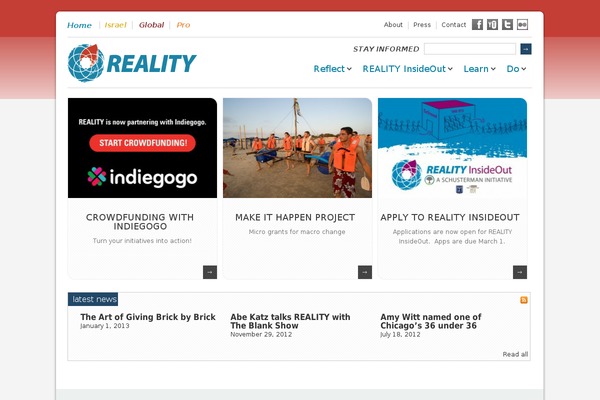Open the Make It Happen Project heading
Image resolution: width=600 pixels, height=400 pixels.
[295, 217]
